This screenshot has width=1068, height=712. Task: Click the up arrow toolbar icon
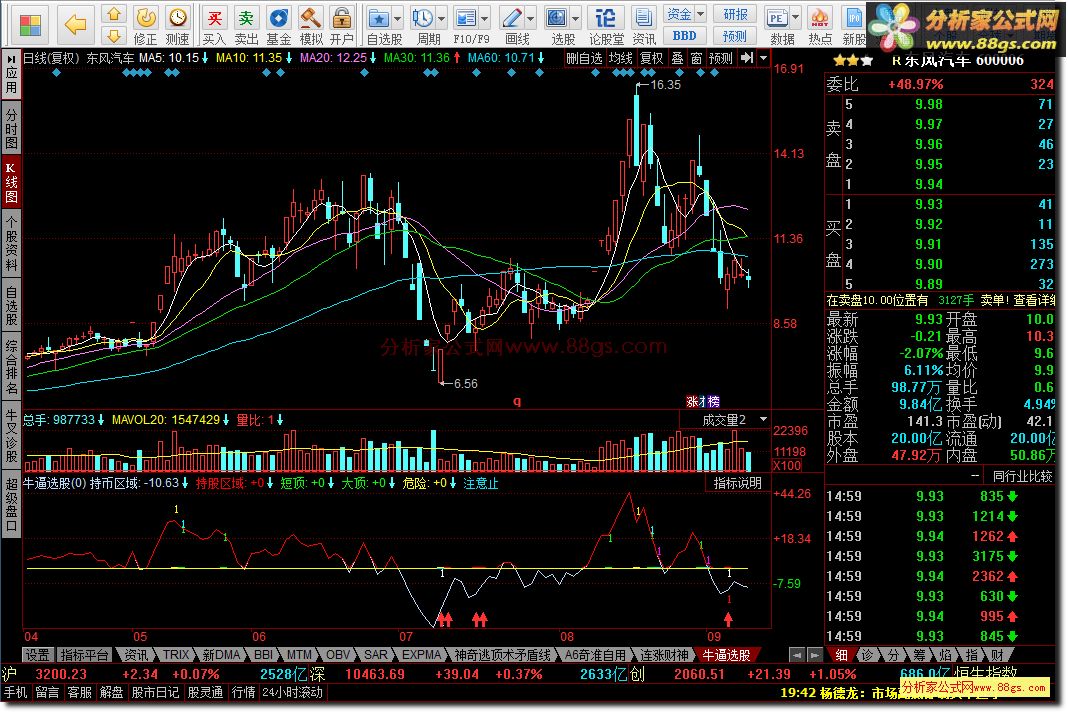tap(114, 14)
